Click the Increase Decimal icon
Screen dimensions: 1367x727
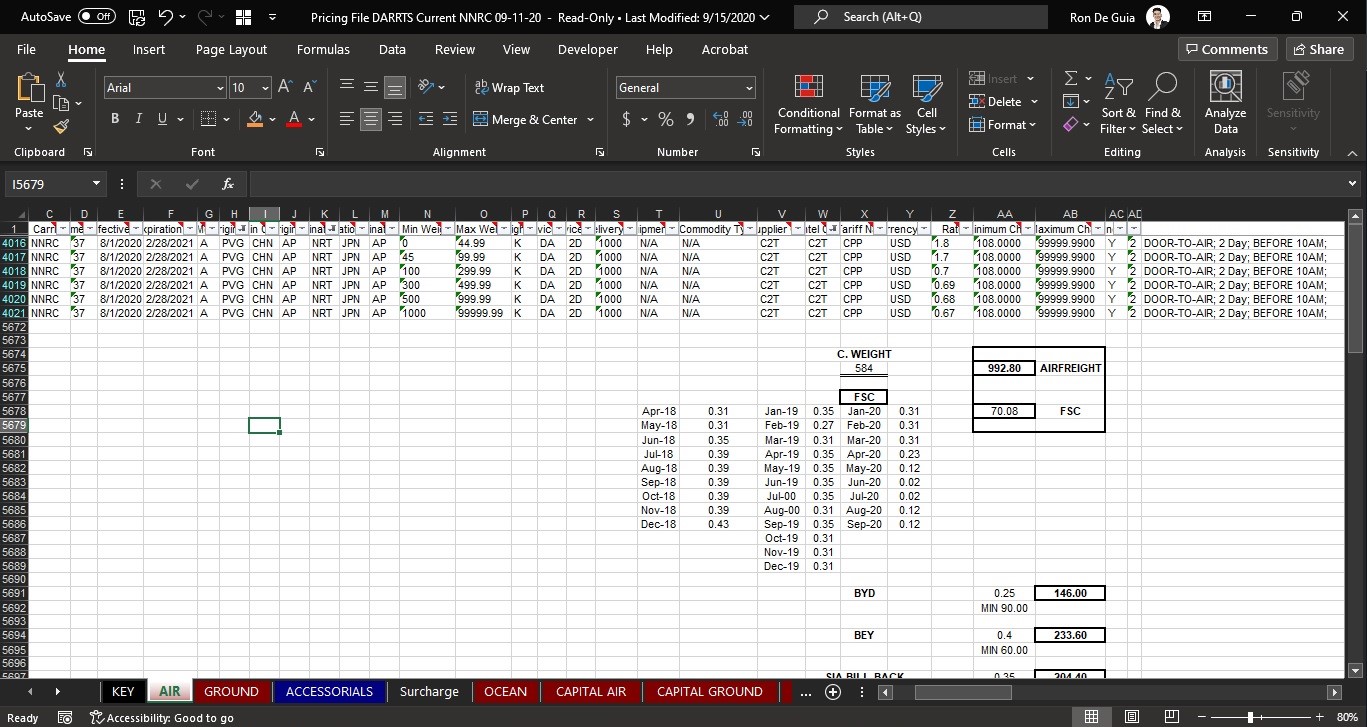pos(721,119)
